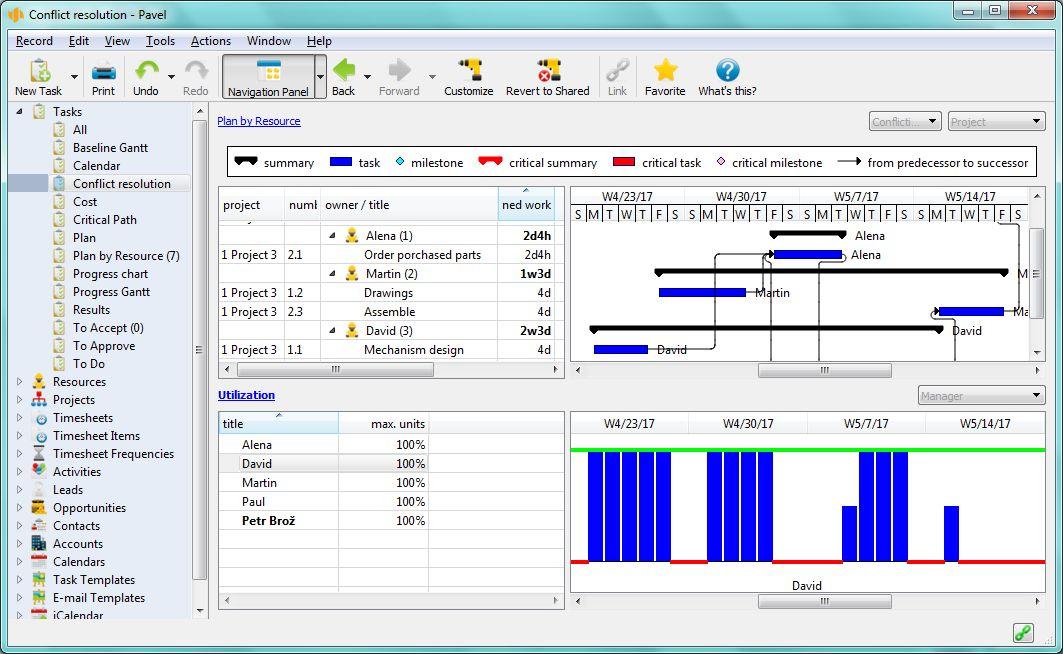The width and height of the screenshot is (1063, 654).
Task: Select the E-mail Templates icon
Action: (x=39, y=598)
